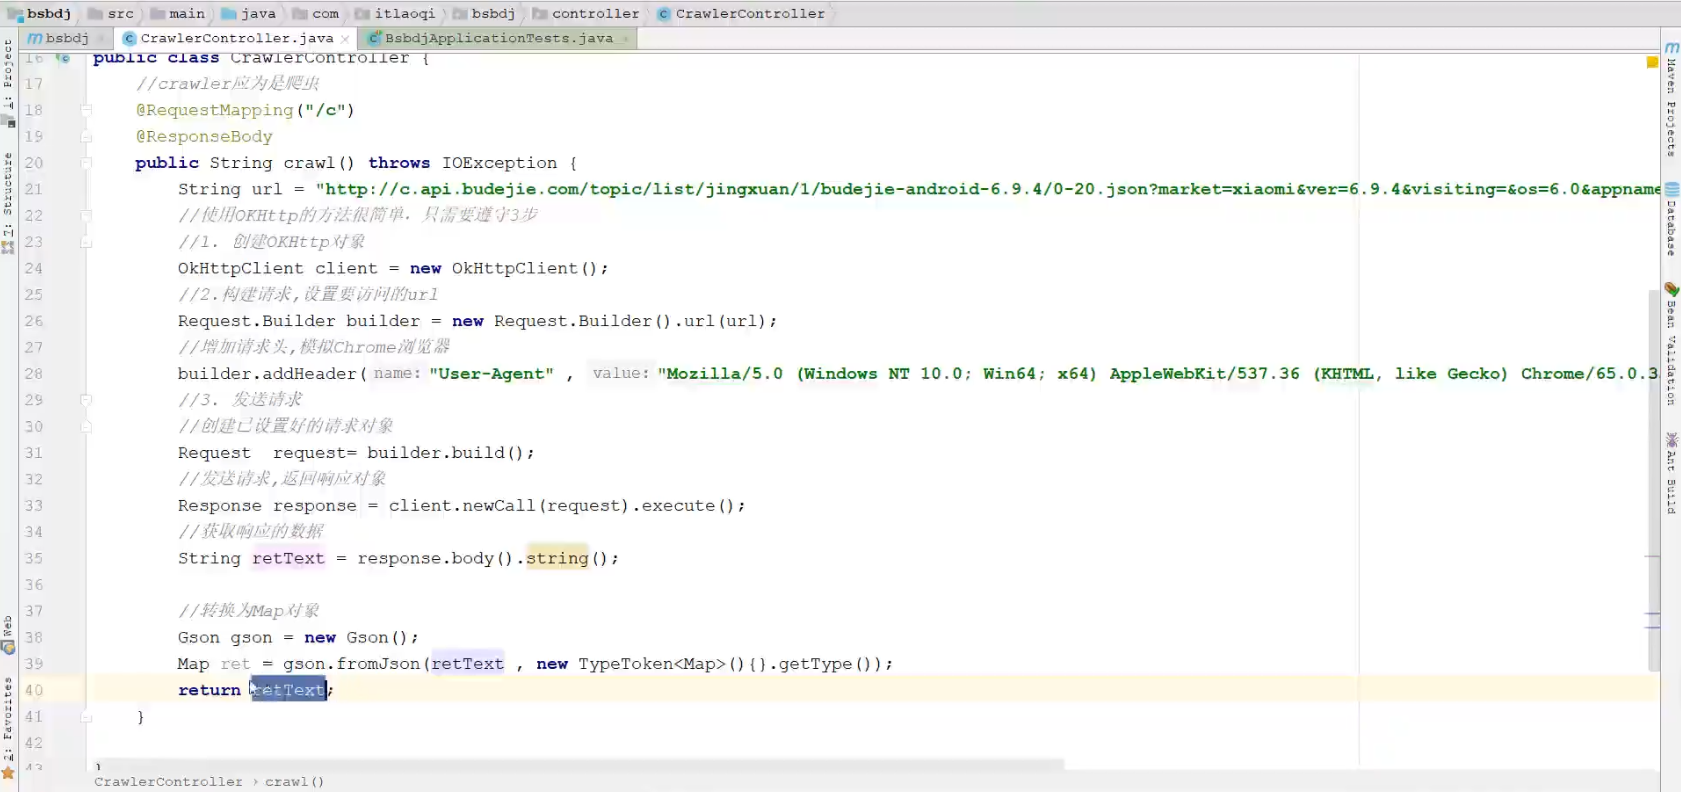Open the Favorites tool window tab
This screenshot has height=792, width=1681.
coord(8,728)
